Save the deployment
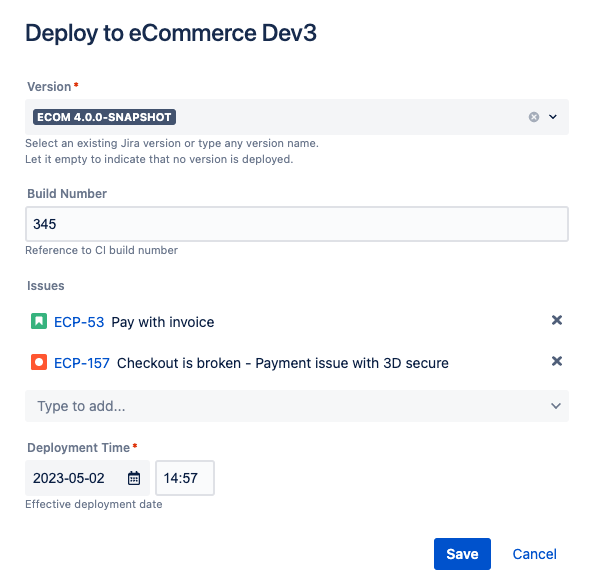595x581 pixels. click(x=462, y=554)
